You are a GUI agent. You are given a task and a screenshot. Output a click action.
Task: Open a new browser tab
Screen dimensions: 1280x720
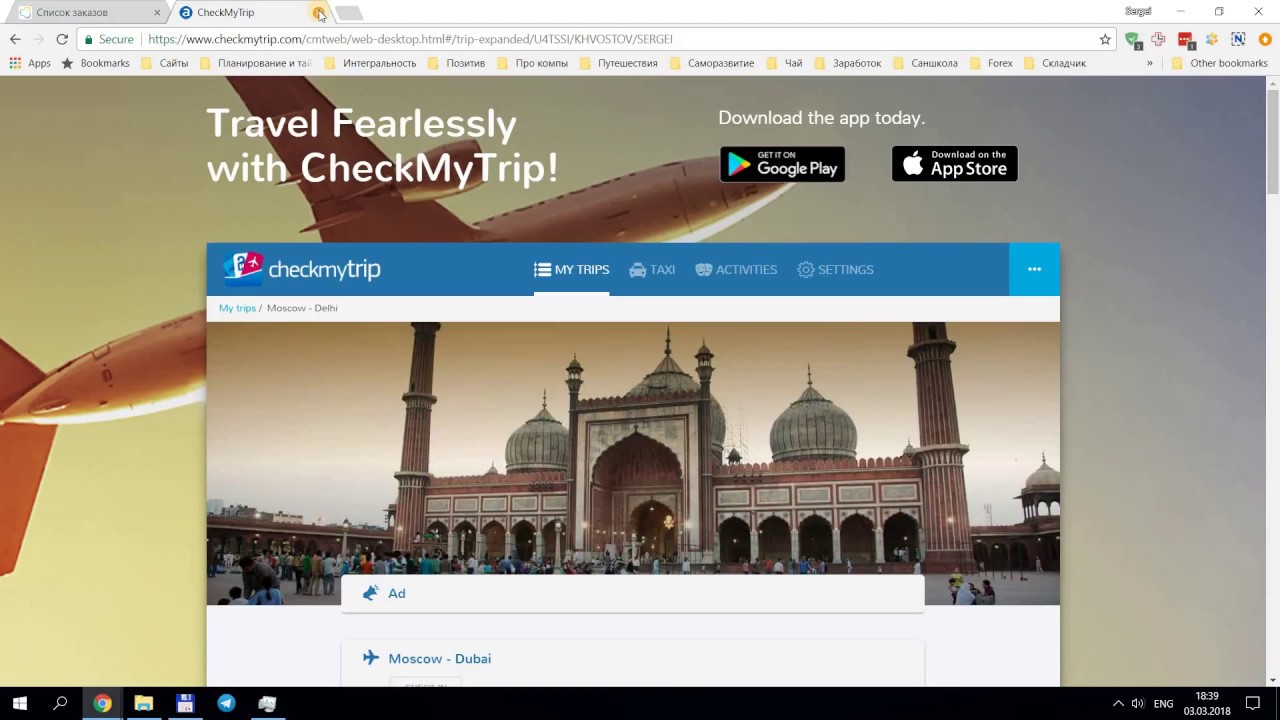pyautogui.click(x=348, y=13)
